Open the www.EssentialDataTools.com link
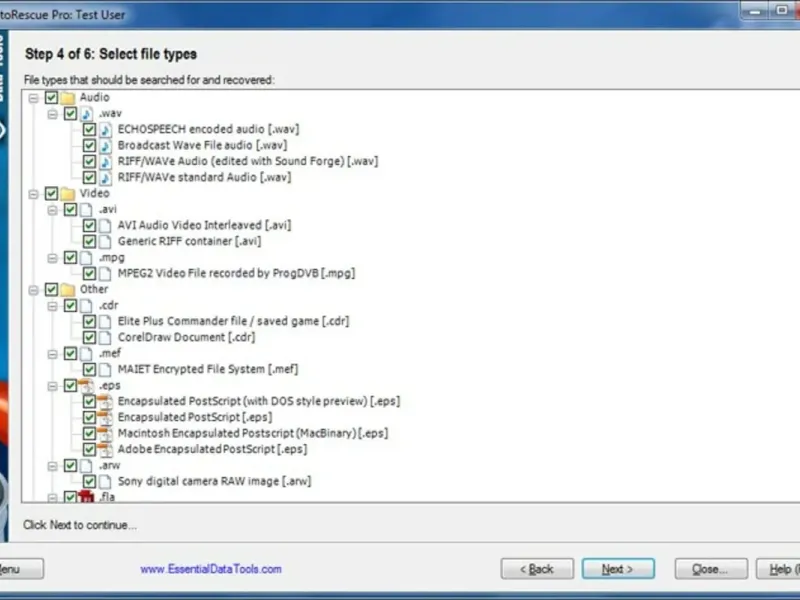Image resolution: width=800 pixels, height=600 pixels. [x=211, y=569]
